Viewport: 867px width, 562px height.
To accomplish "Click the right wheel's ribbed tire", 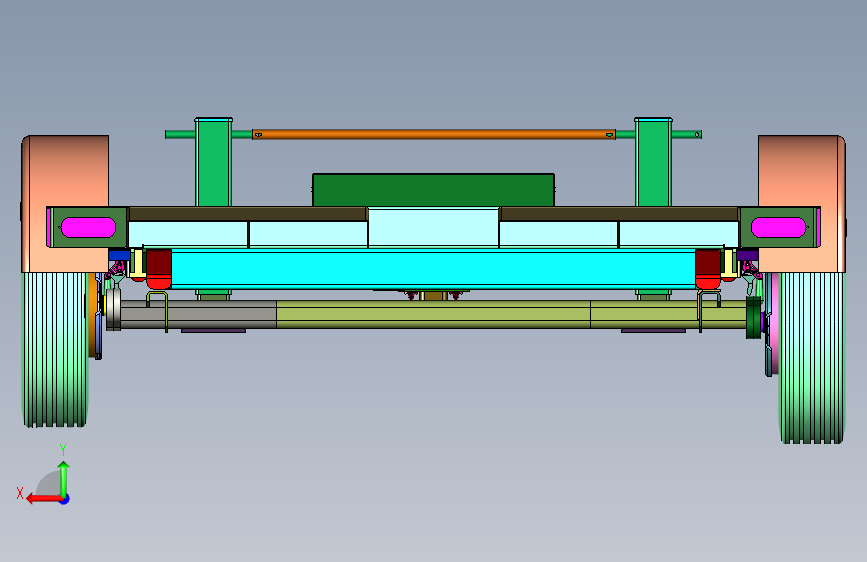I will tap(812, 357).
